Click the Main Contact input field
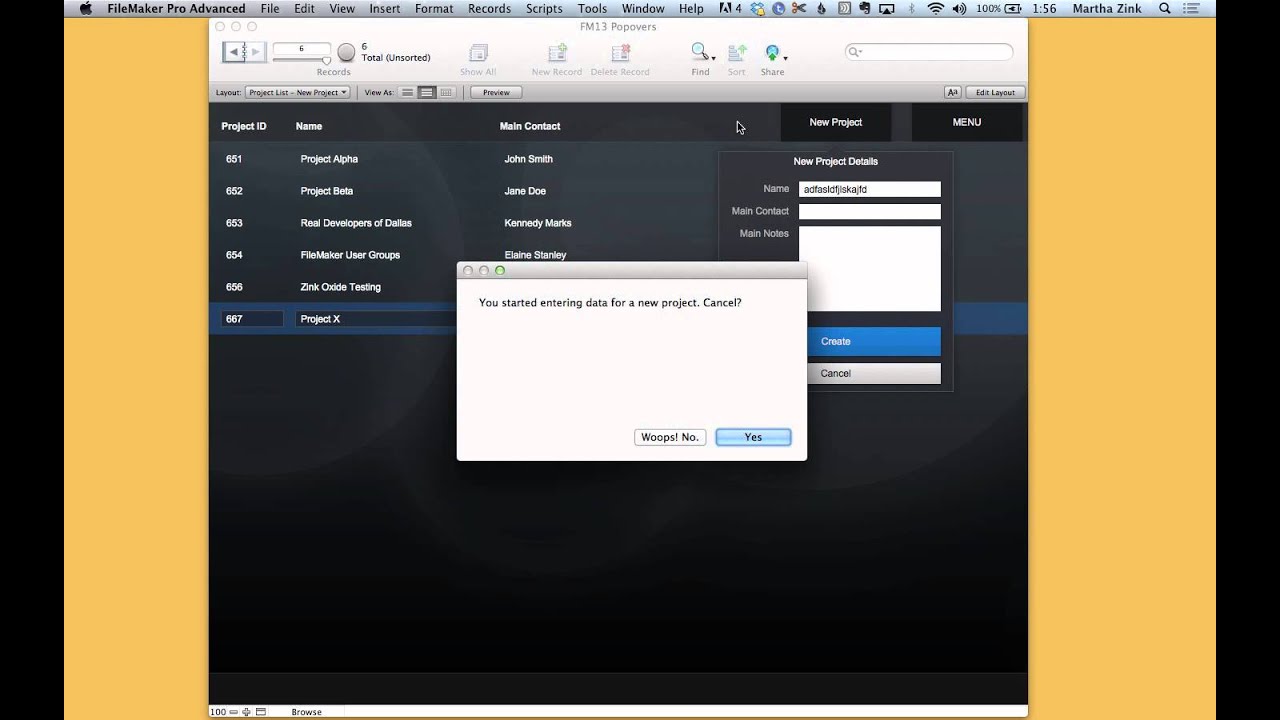1280x720 pixels. click(870, 211)
